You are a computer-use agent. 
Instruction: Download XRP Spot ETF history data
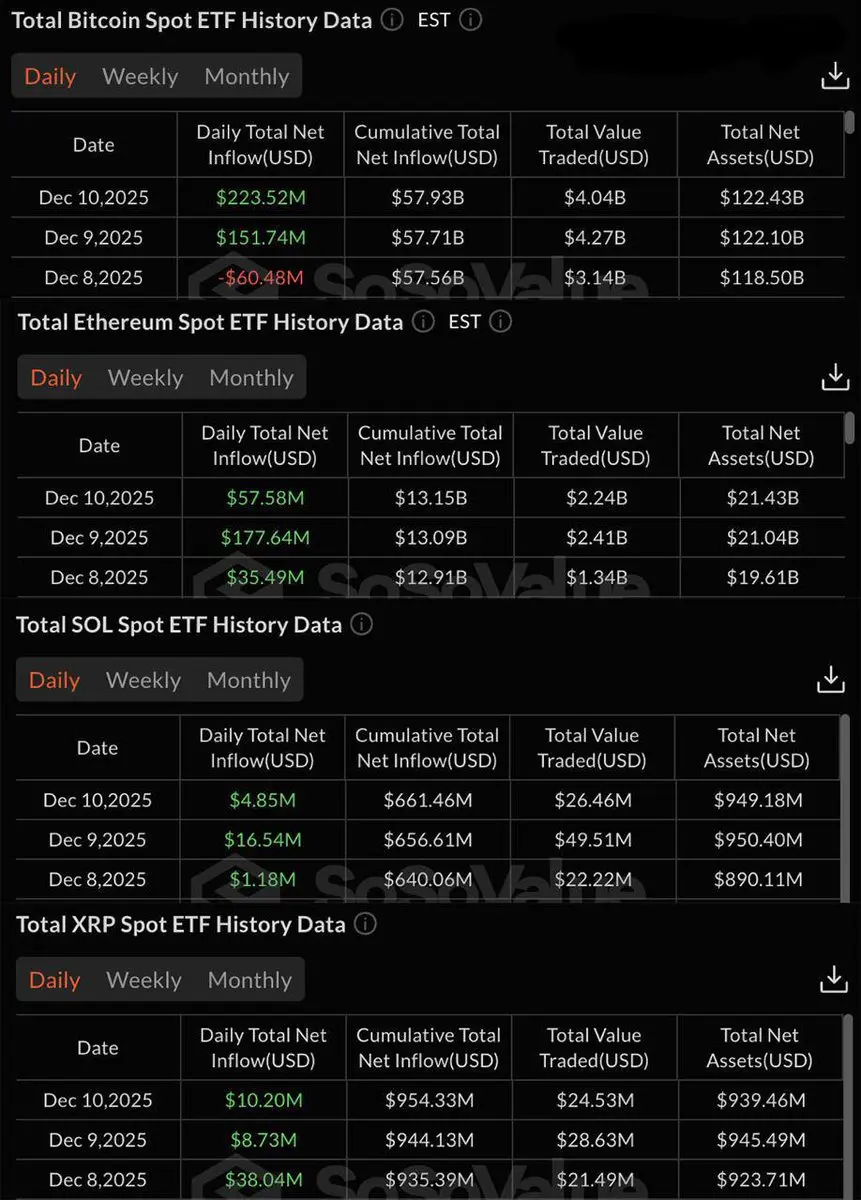tap(834, 980)
